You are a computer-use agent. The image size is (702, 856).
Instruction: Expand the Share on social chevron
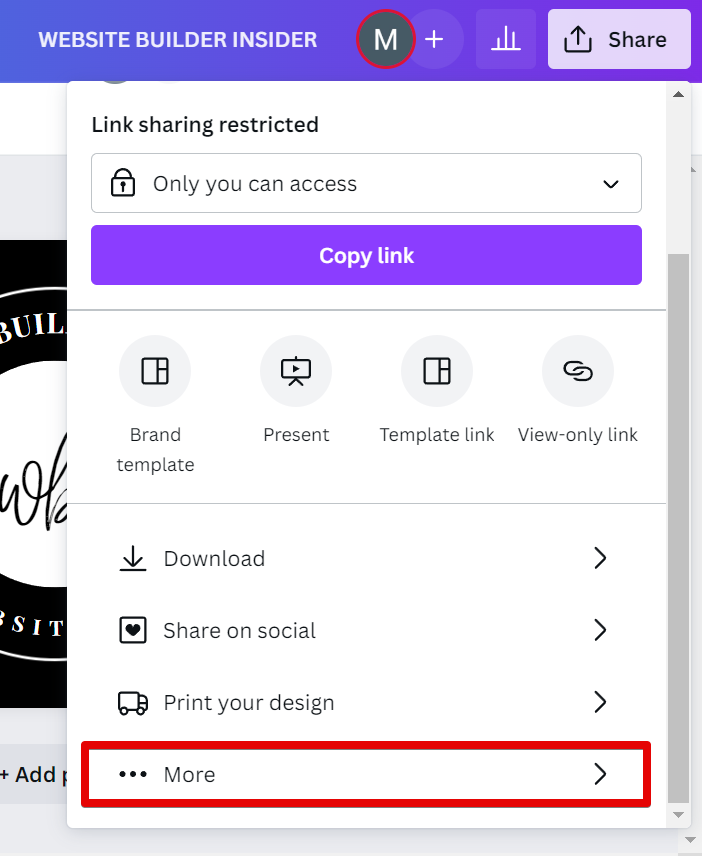pyautogui.click(x=600, y=631)
